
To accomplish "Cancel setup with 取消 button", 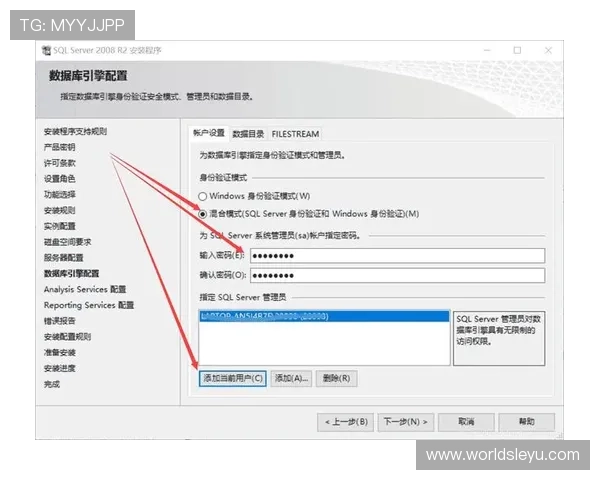I will 466,422.
